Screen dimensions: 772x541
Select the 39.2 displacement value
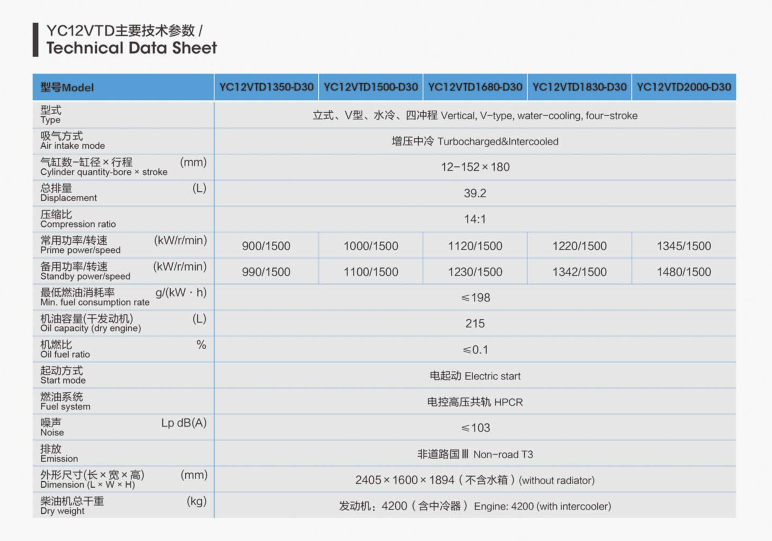click(475, 194)
